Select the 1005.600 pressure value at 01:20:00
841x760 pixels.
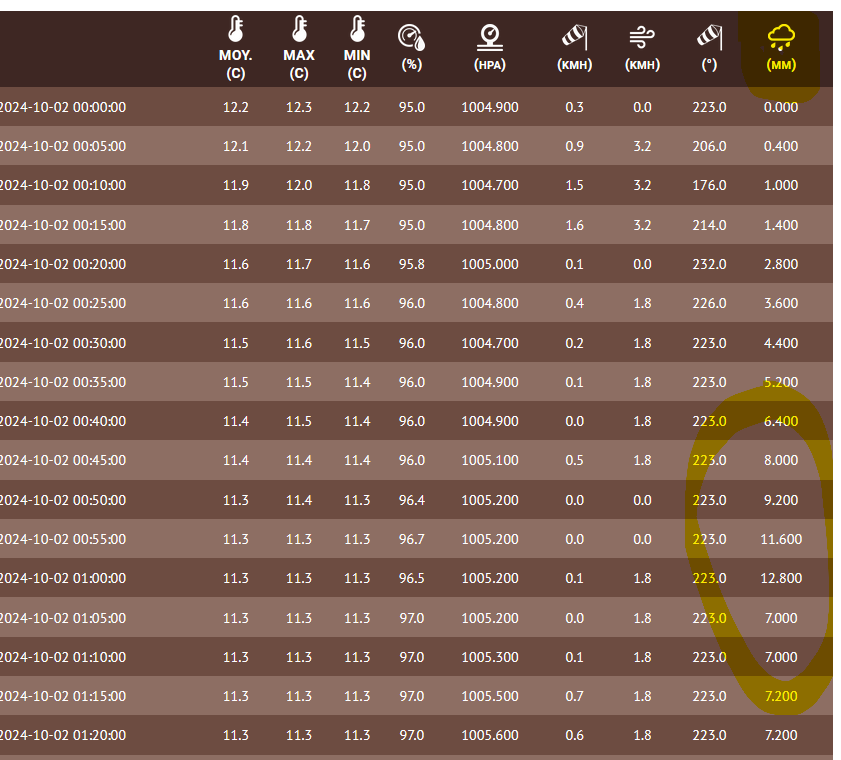490,735
